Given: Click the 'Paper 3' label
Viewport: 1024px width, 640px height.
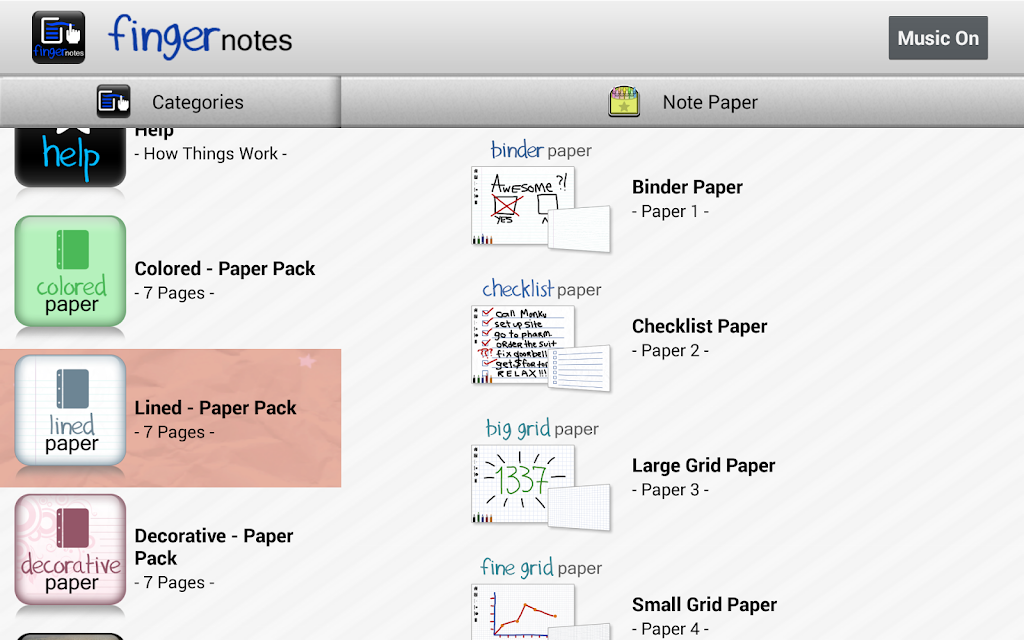Looking at the screenshot, I should 670,490.
